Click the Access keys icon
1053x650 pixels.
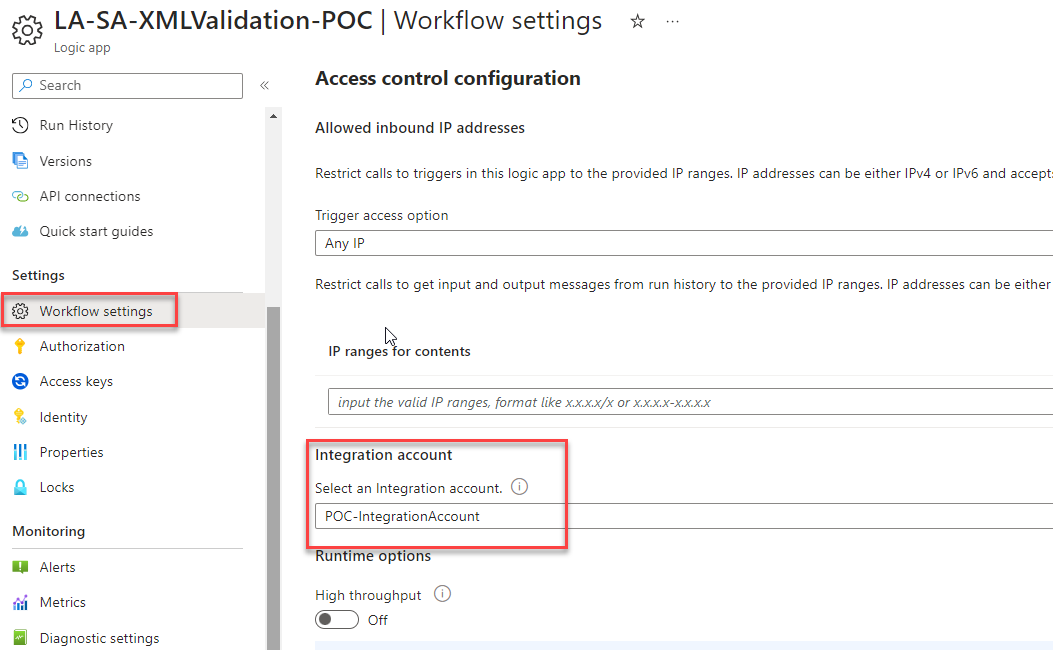[20, 381]
